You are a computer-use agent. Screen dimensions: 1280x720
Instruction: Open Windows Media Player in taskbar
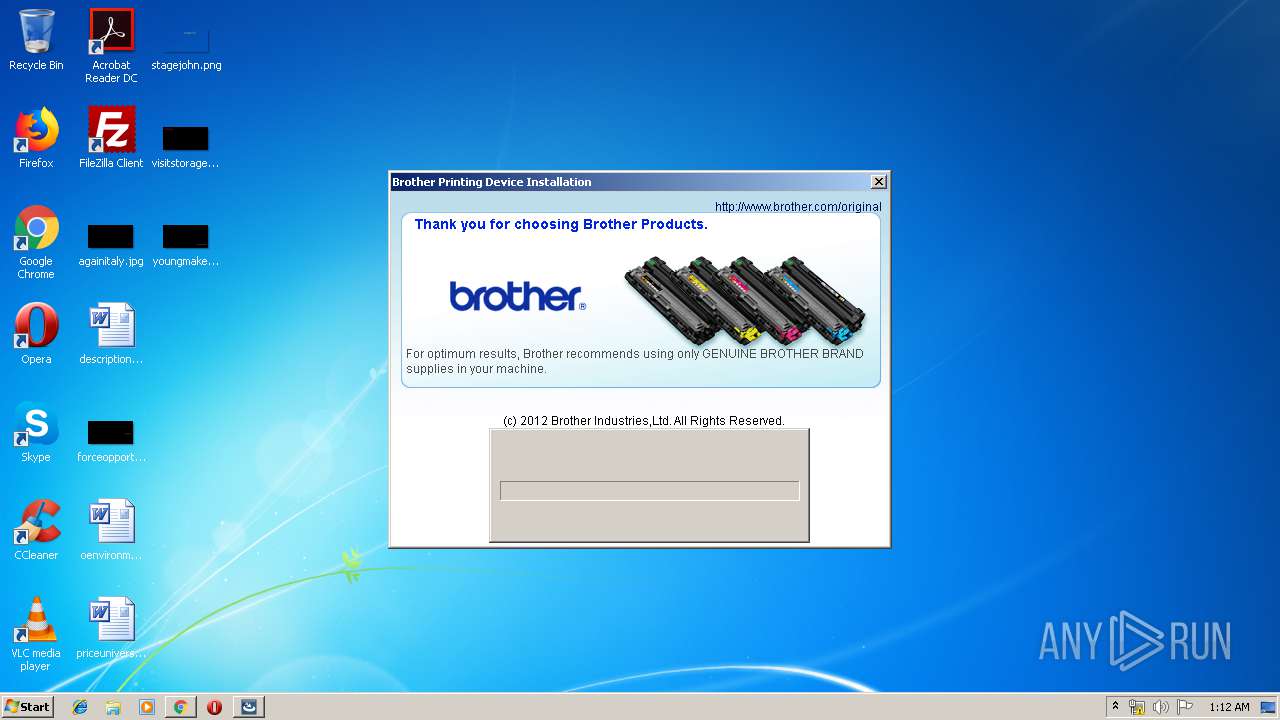147,707
